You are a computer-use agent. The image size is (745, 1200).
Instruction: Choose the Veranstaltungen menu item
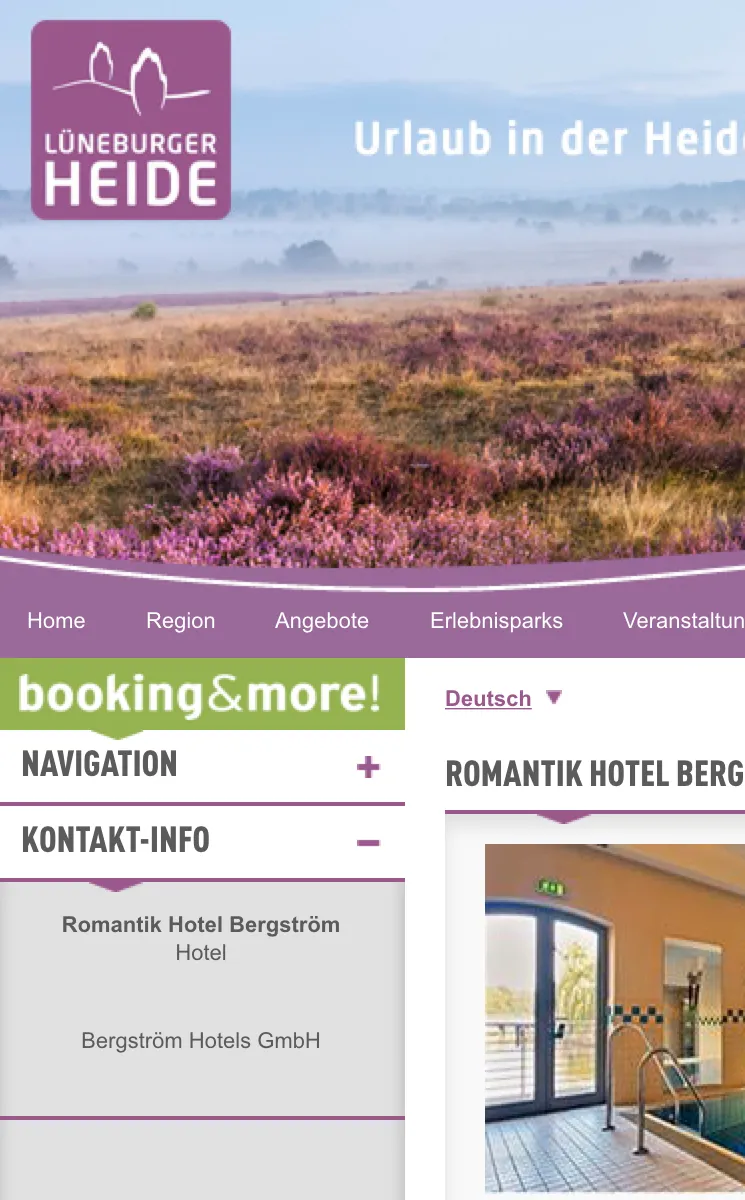click(x=684, y=621)
